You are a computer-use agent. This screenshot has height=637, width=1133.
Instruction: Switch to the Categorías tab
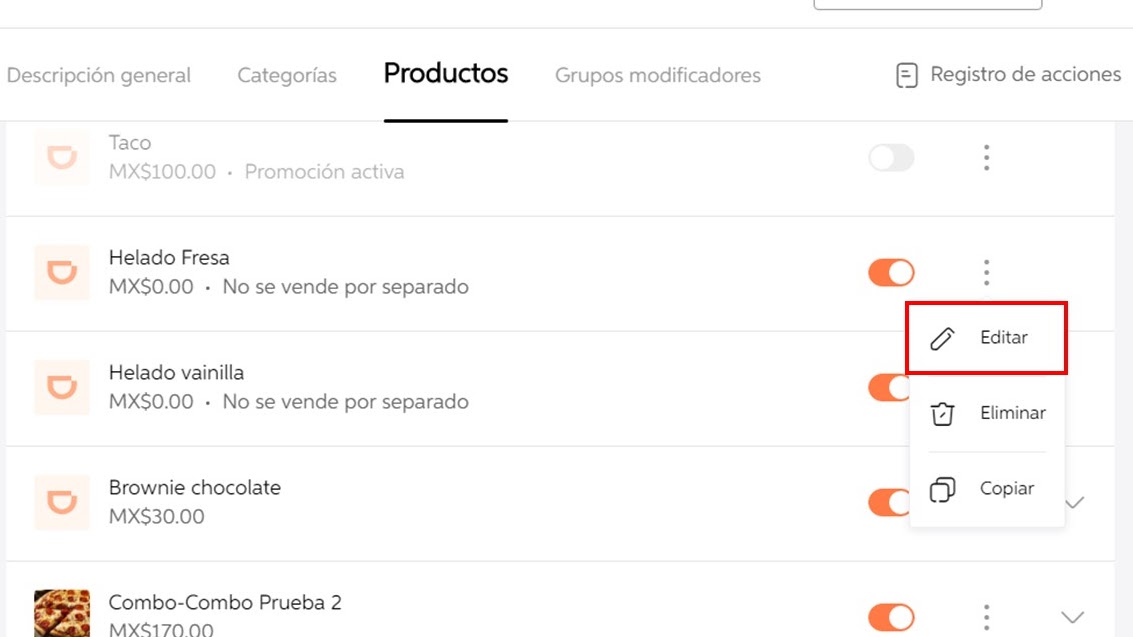286,75
